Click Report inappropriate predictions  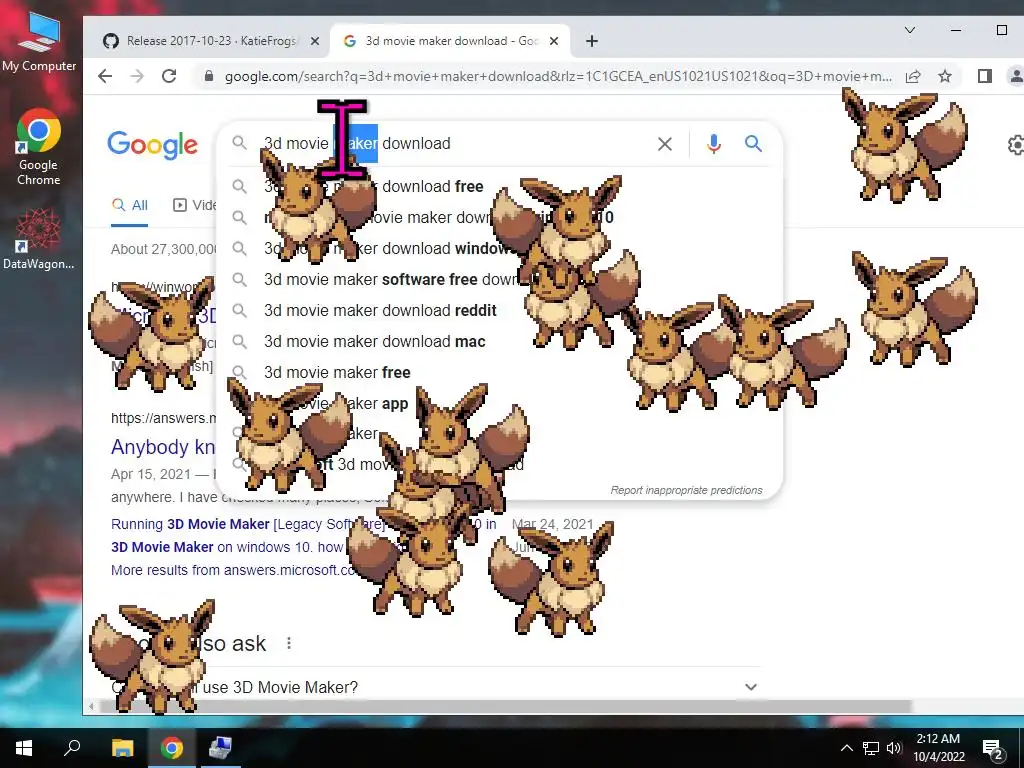point(686,490)
